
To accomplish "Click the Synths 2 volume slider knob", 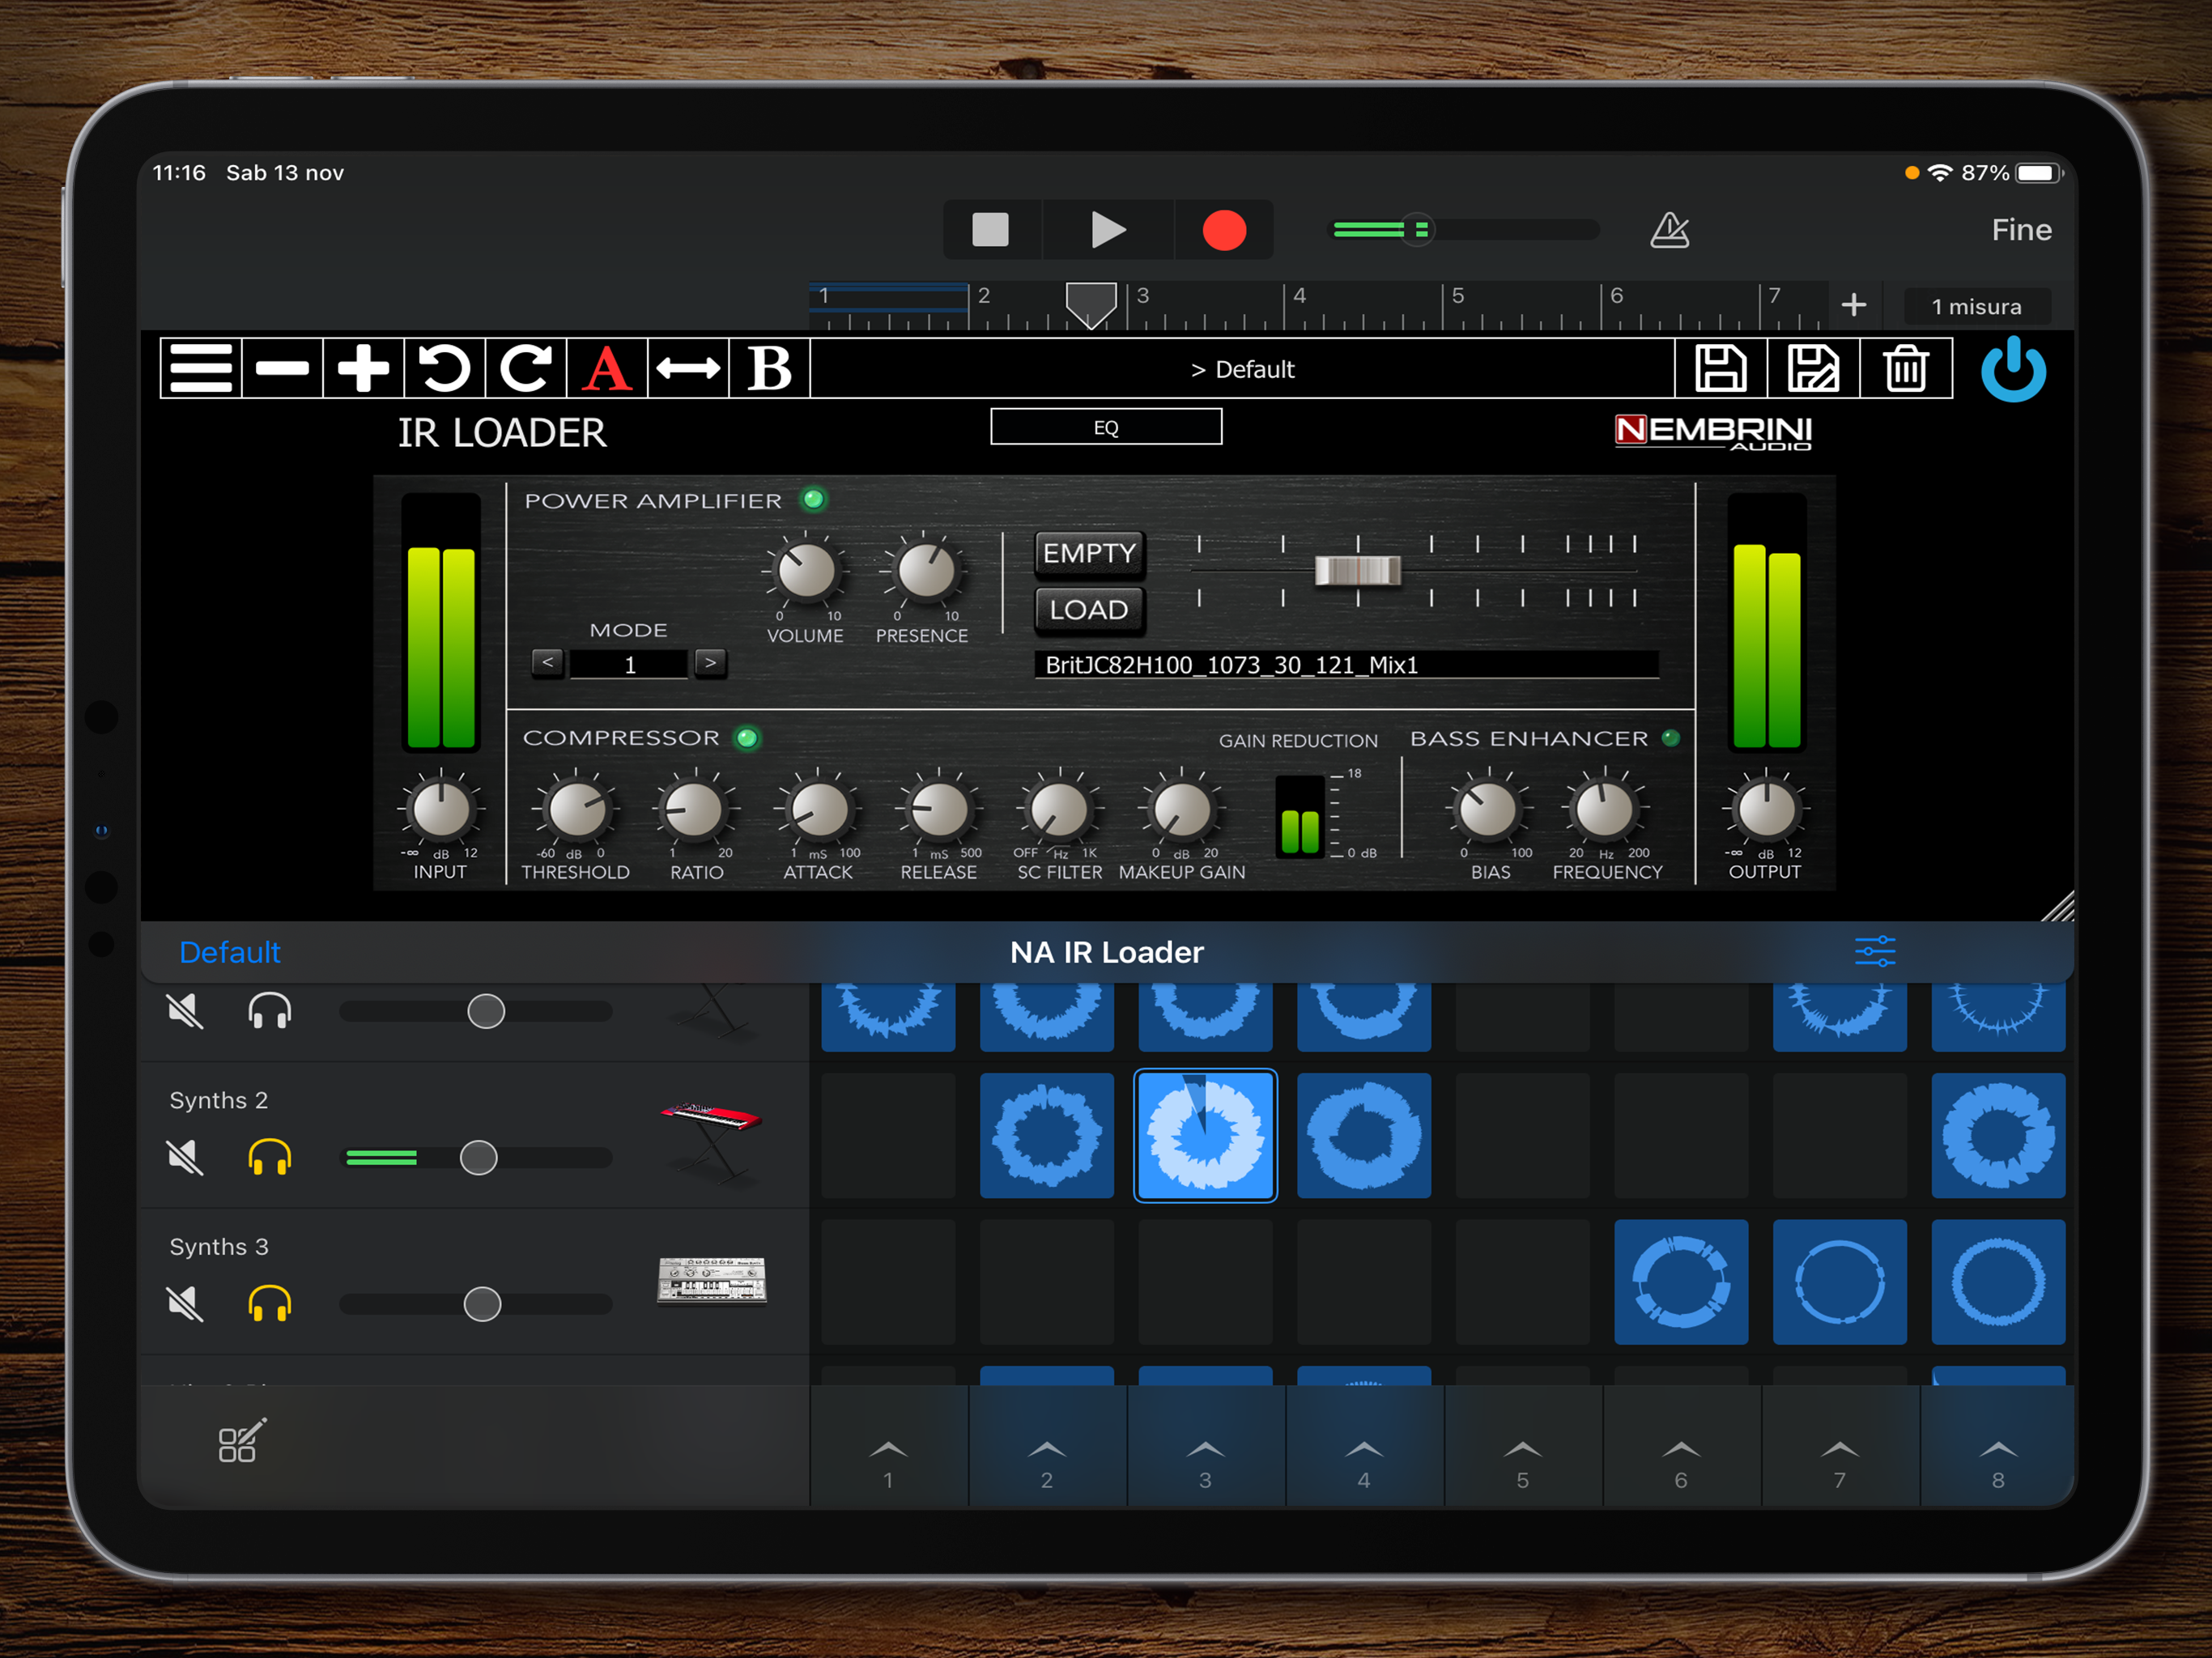I will point(478,1158).
